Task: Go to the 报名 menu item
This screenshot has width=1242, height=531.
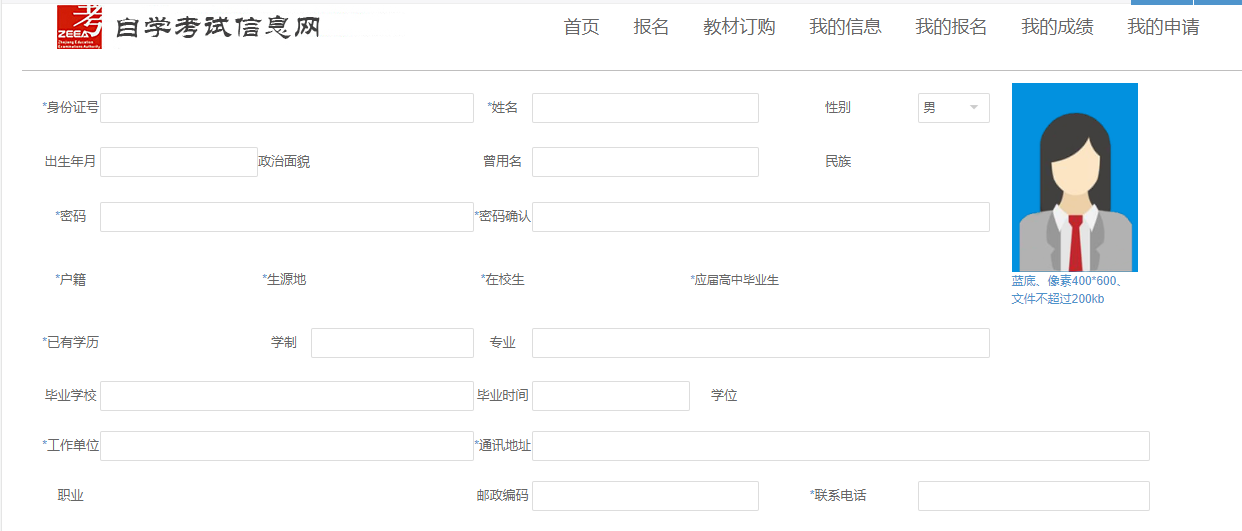Action: [651, 27]
